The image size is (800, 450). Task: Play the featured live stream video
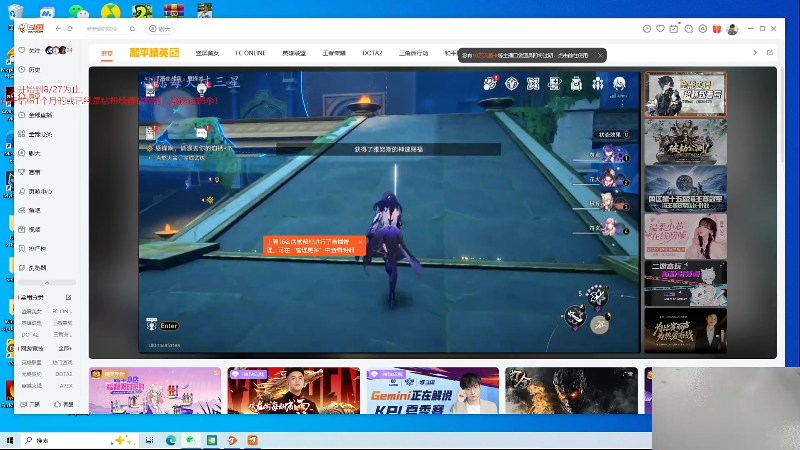(x=389, y=212)
